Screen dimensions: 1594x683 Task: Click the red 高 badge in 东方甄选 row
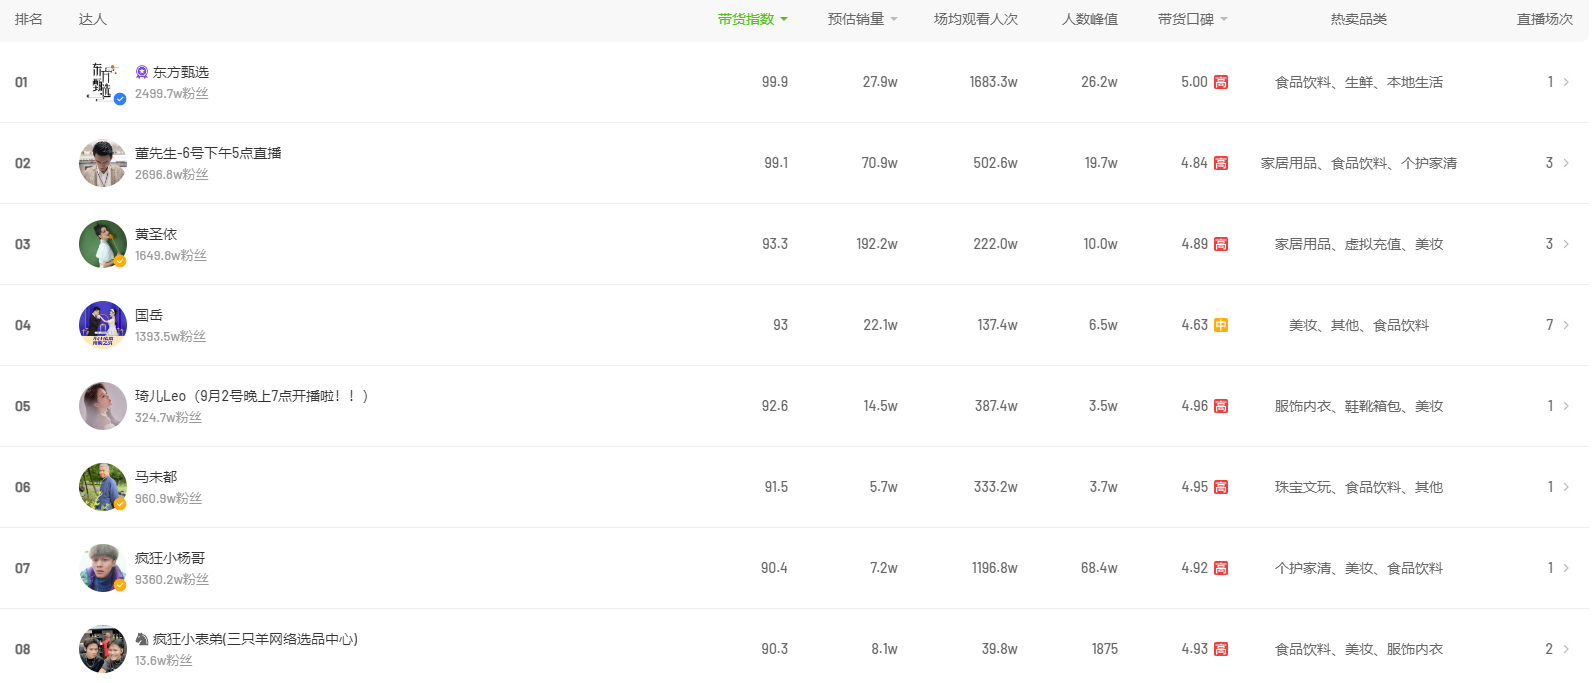(1221, 82)
